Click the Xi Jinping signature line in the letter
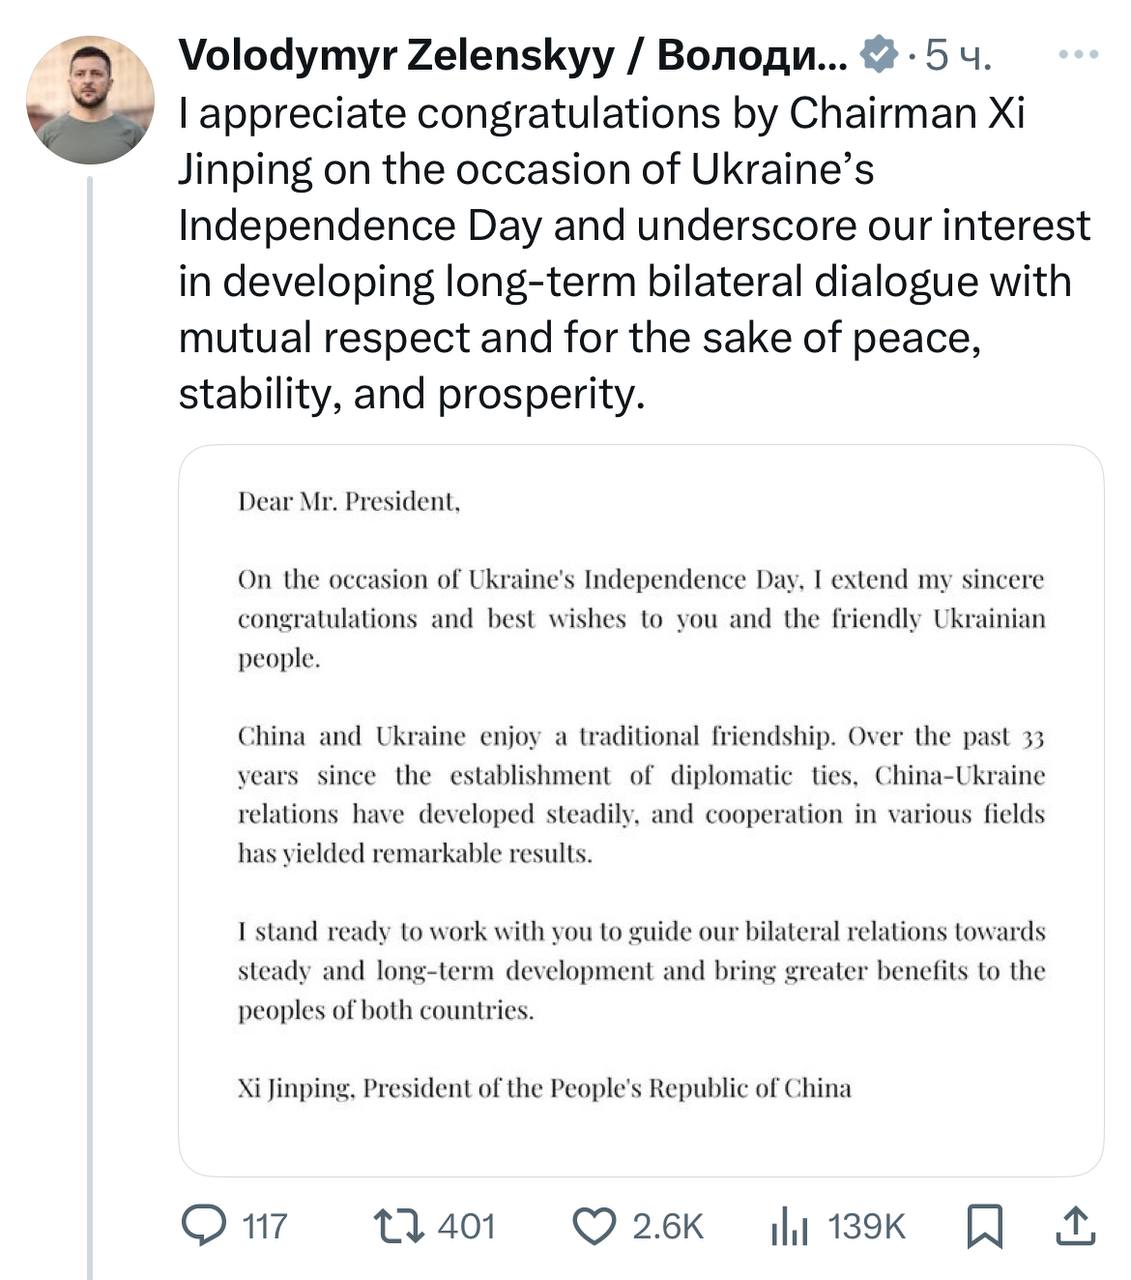The height and width of the screenshot is (1280, 1131). (x=544, y=1088)
